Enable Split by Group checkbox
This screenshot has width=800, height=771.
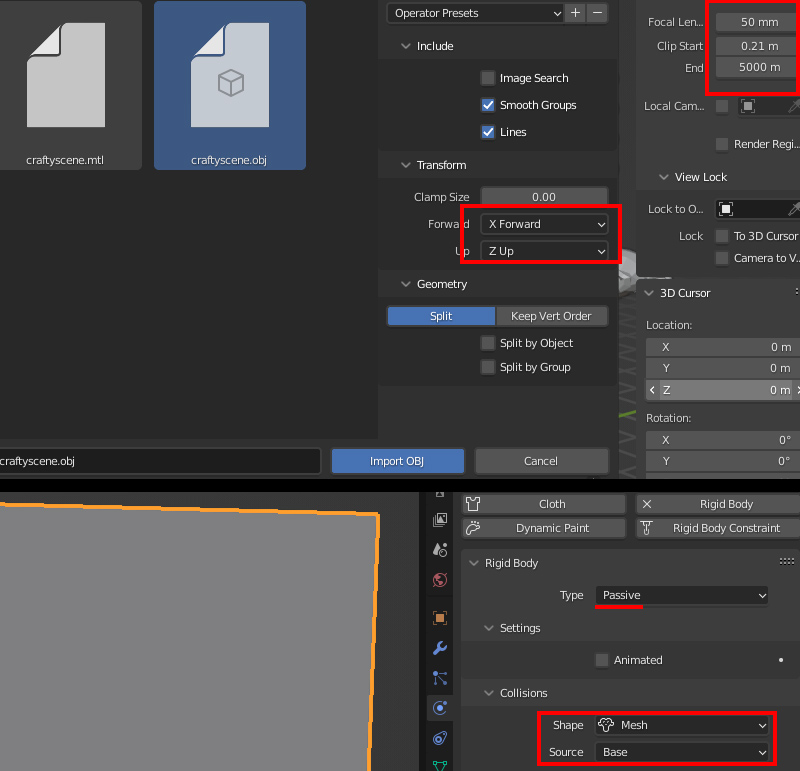pyautogui.click(x=488, y=367)
